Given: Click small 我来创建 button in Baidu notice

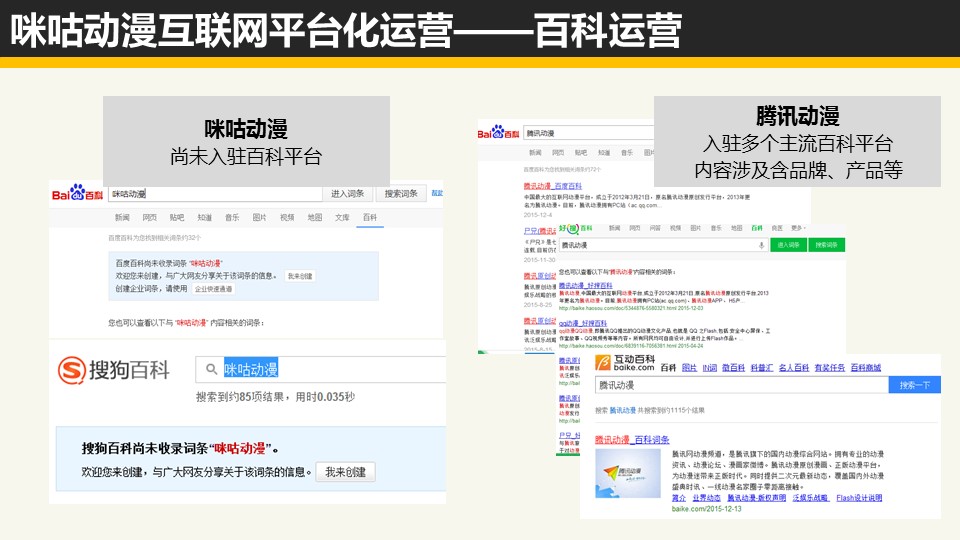Looking at the screenshot, I should point(300,276).
